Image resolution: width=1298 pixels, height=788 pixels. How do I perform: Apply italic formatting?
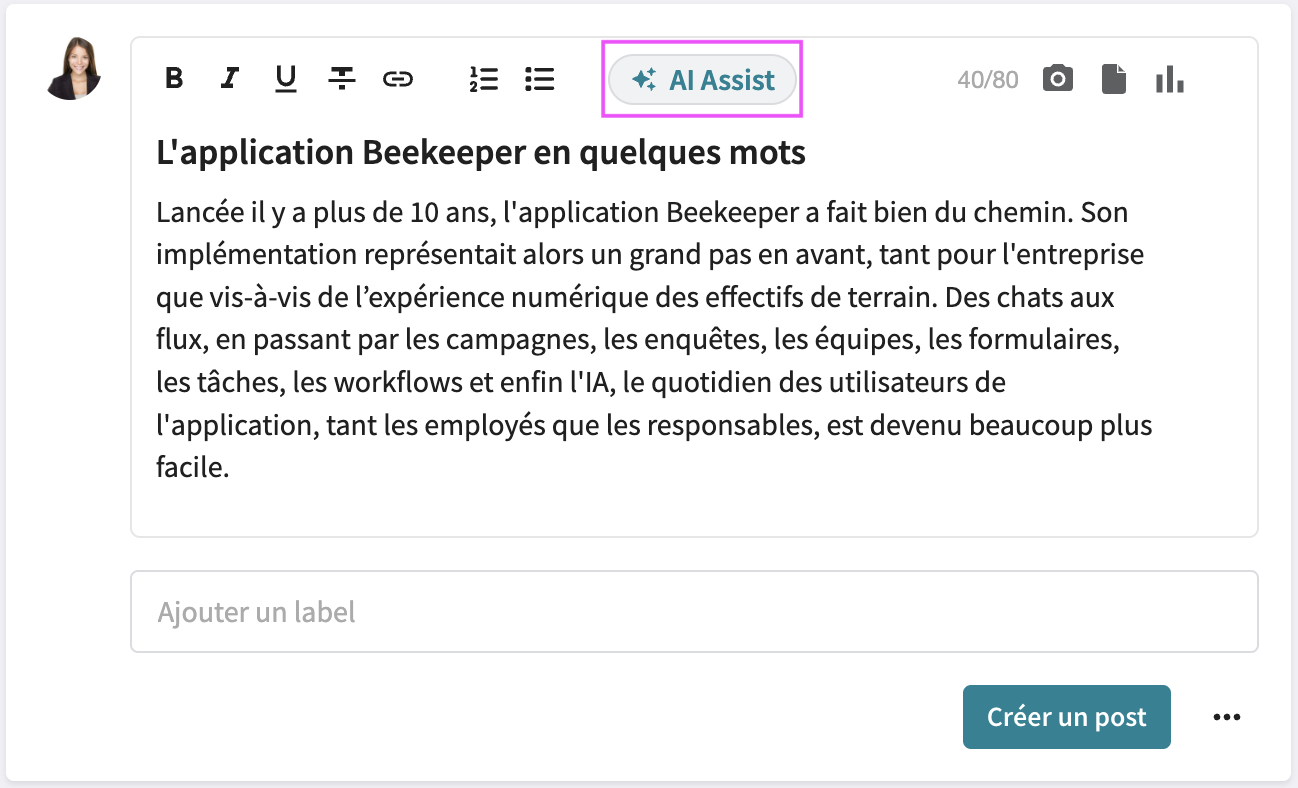[x=229, y=79]
